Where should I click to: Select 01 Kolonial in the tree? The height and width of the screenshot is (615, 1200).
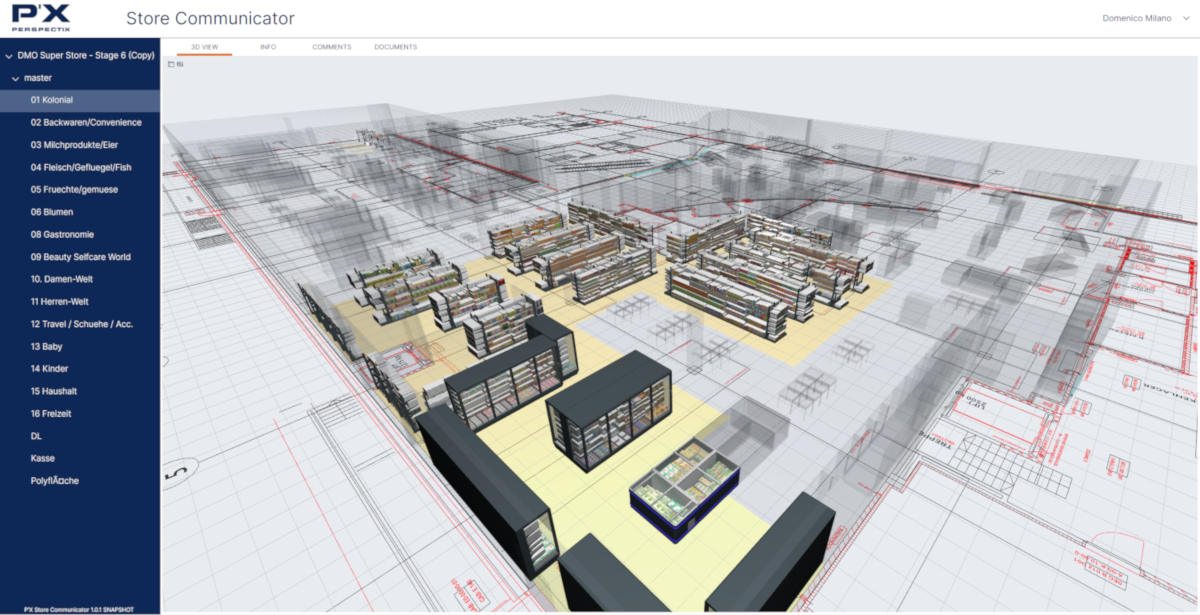pos(80,100)
